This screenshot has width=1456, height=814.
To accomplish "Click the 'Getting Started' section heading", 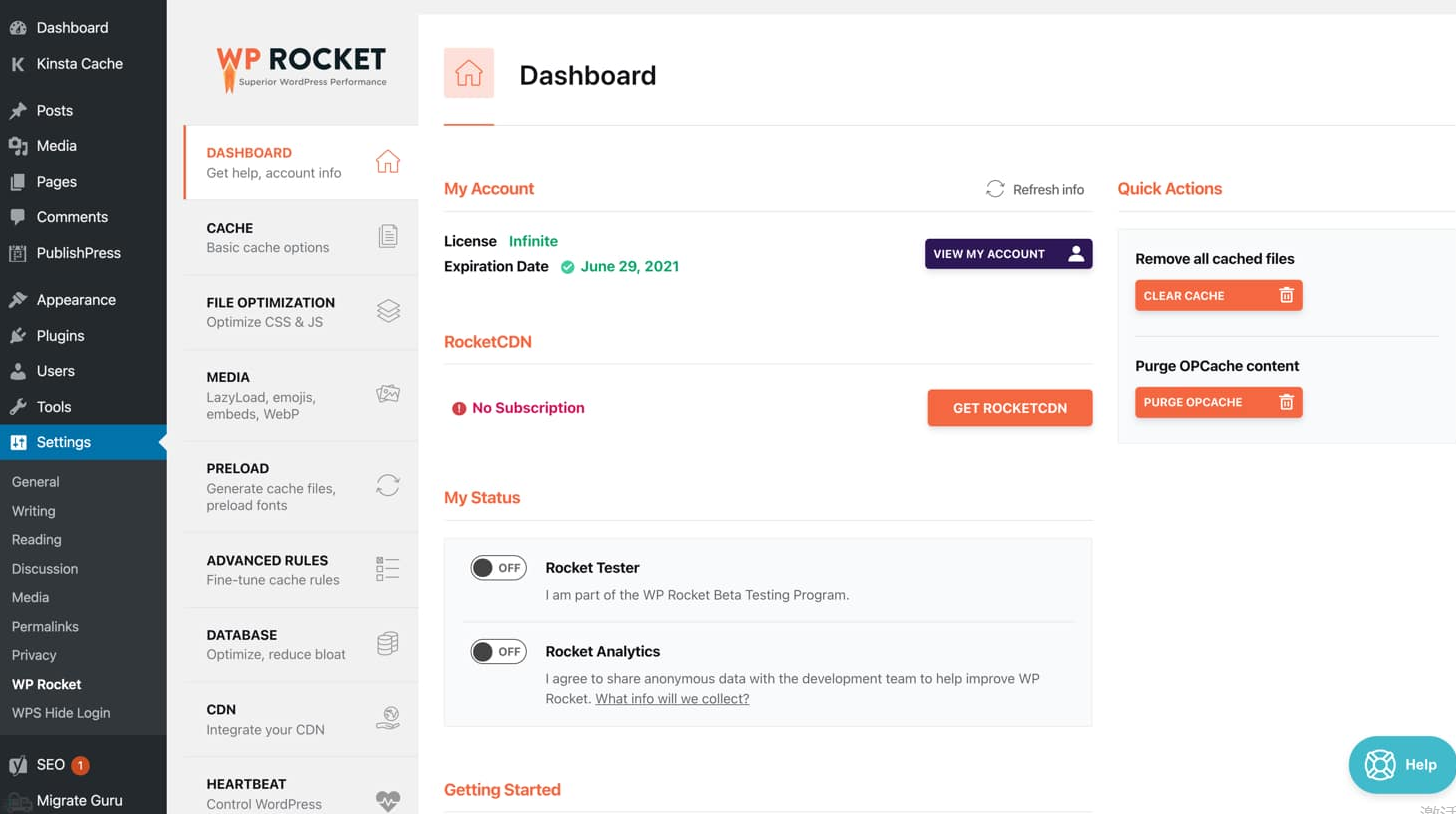I will [x=502, y=790].
